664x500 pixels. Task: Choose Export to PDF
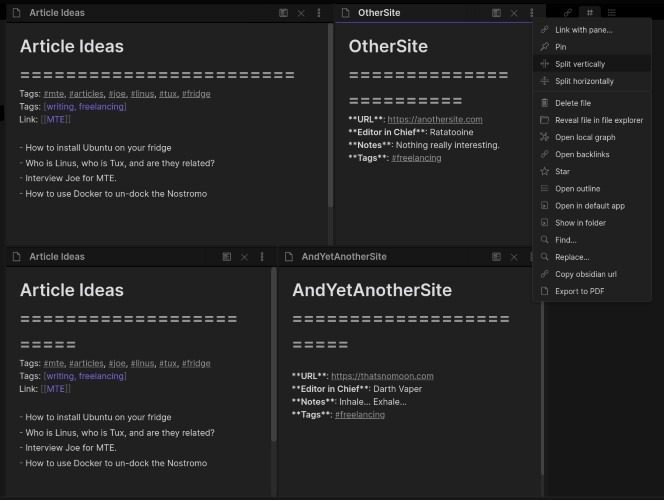tap(592, 291)
